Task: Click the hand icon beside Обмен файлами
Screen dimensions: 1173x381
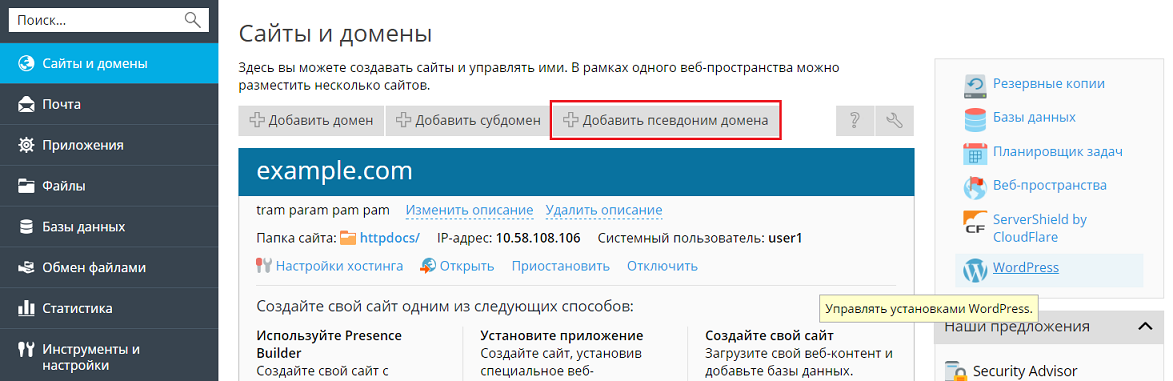Action: (x=26, y=267)
